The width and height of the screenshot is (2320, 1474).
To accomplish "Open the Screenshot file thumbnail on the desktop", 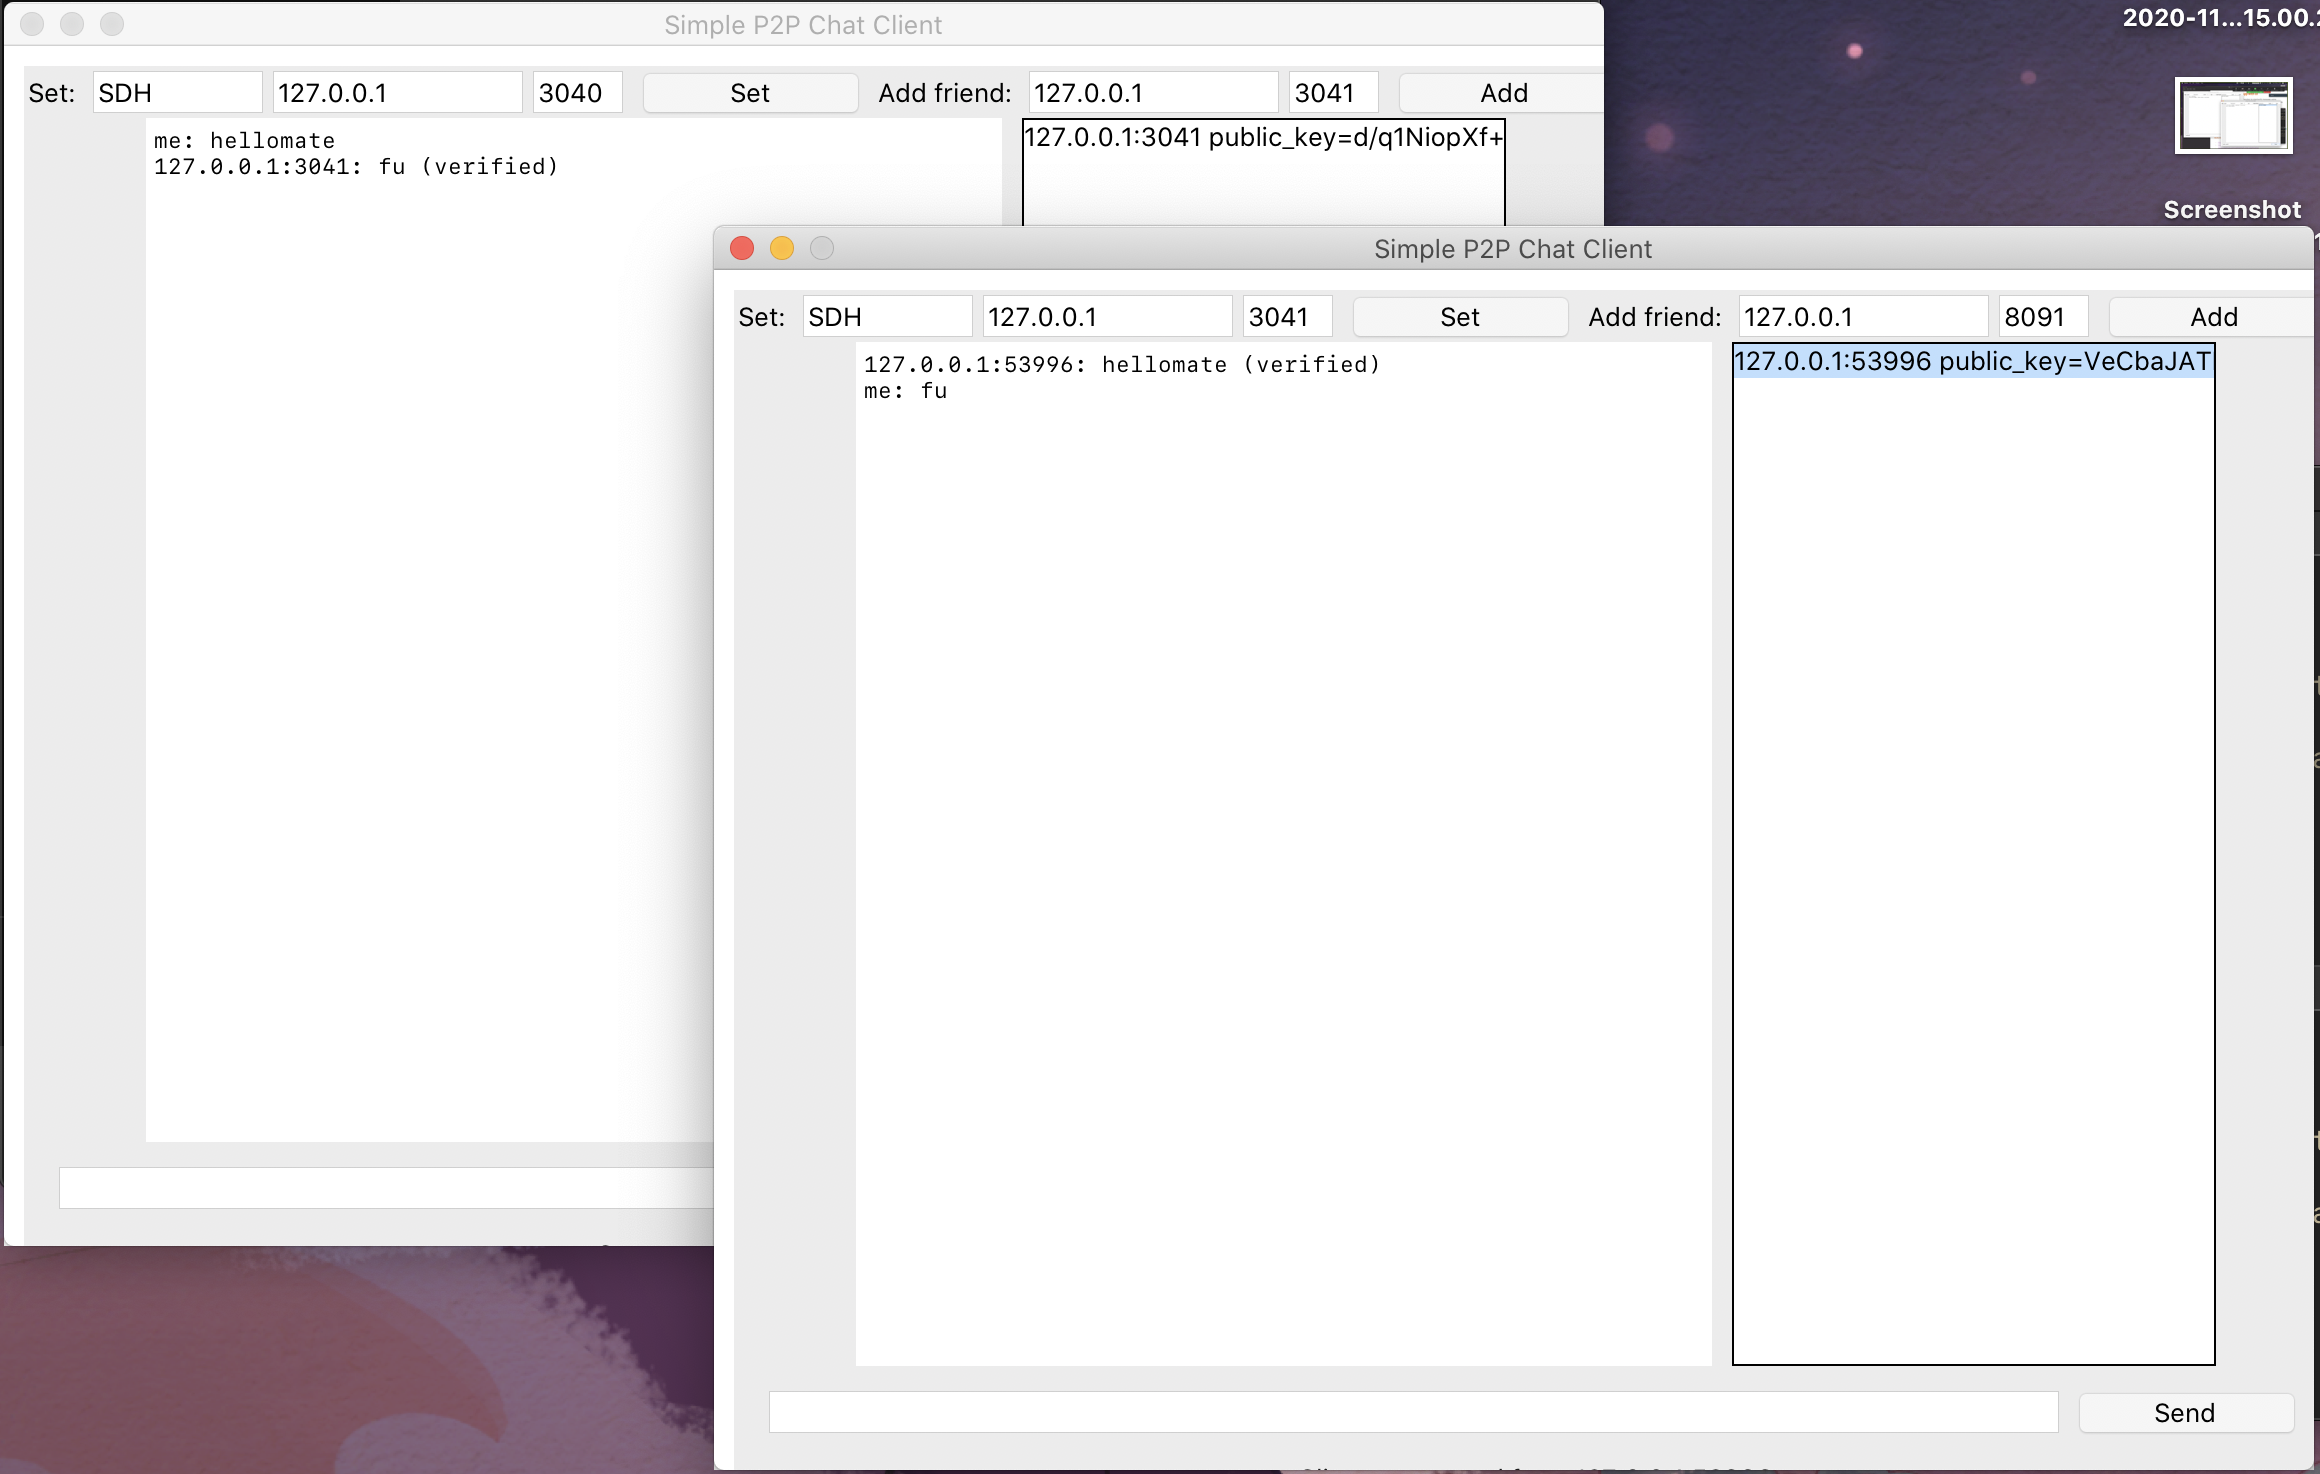I will click(x=2232, y=116).
